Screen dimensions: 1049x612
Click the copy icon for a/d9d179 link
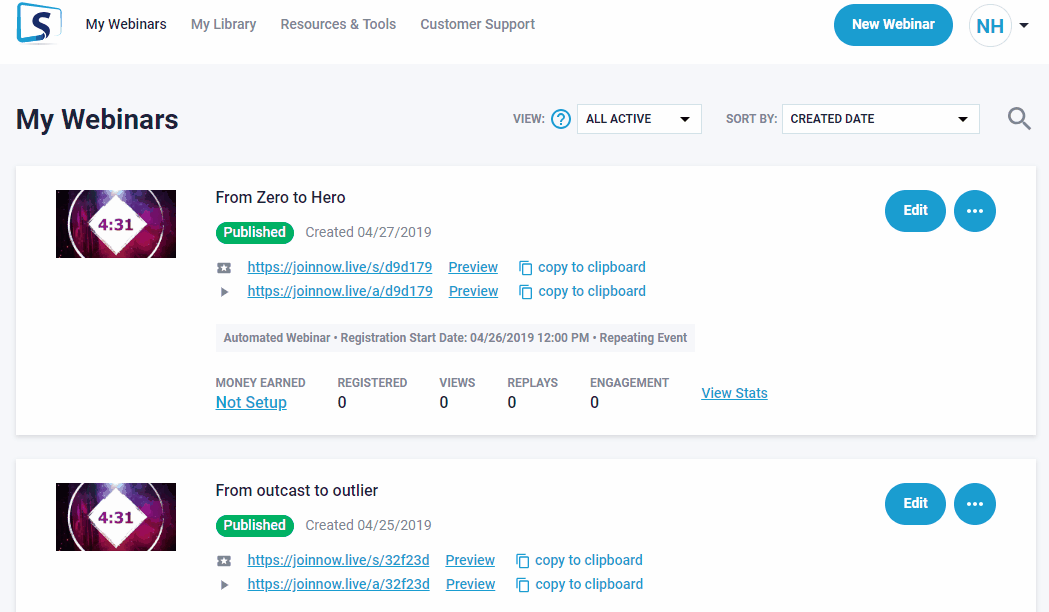526,292
